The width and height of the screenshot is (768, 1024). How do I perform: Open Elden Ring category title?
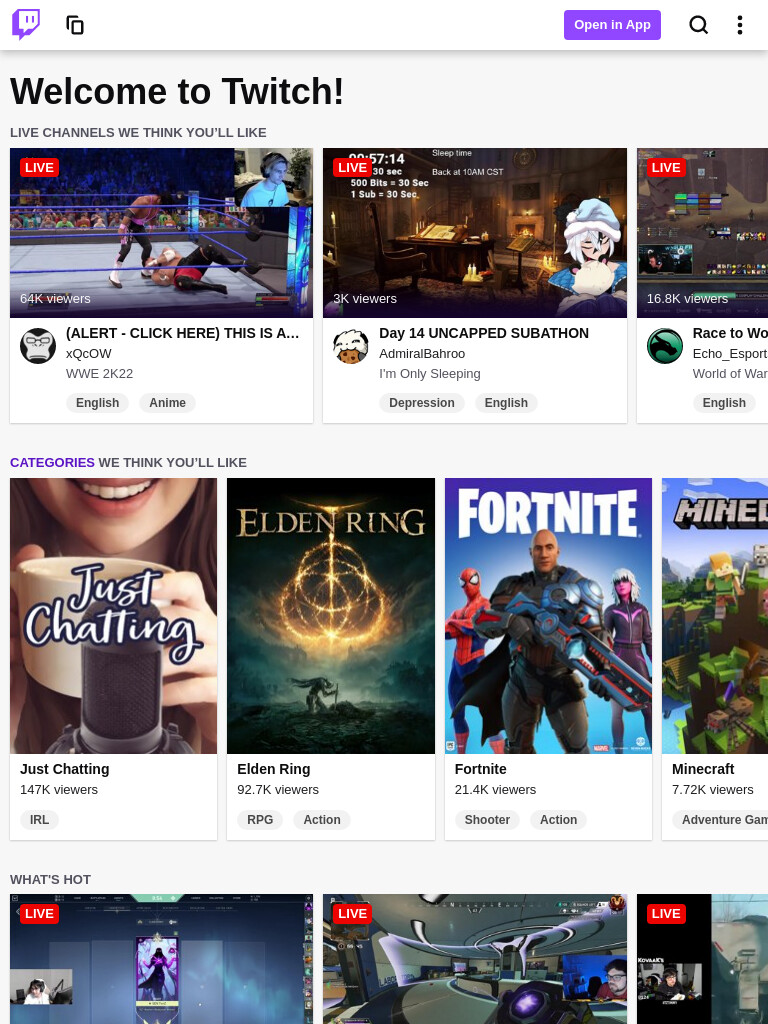coord(274,769)
